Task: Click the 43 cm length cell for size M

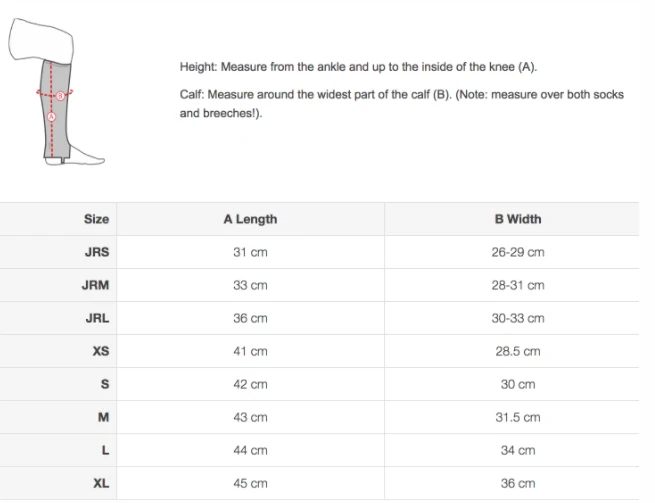Action: (250, 417)
